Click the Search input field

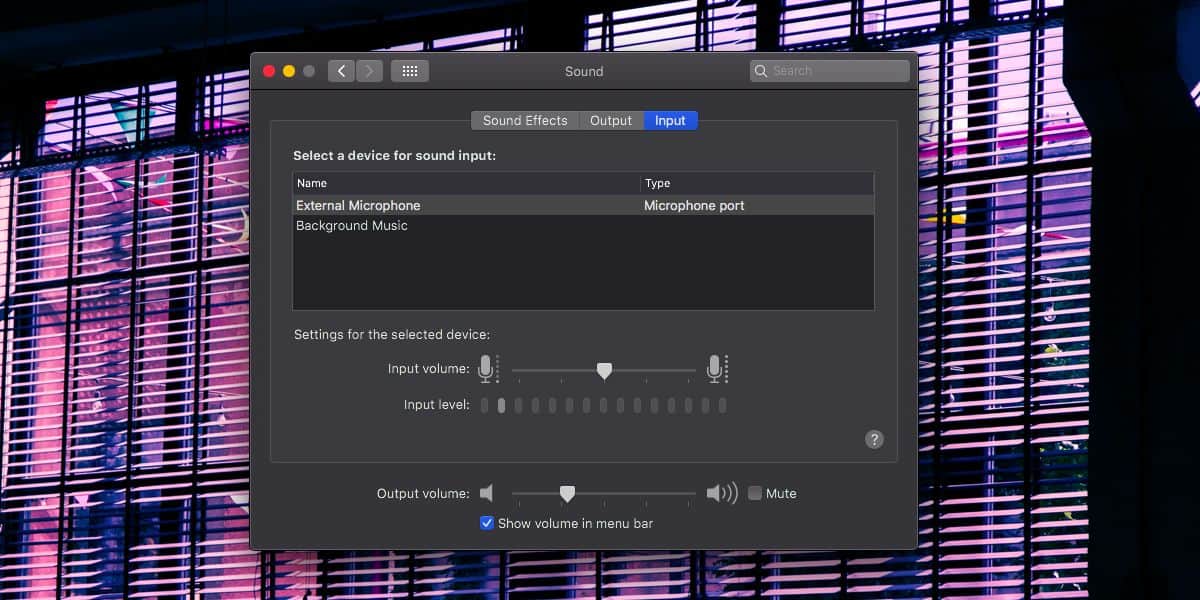tap(830, 71)
